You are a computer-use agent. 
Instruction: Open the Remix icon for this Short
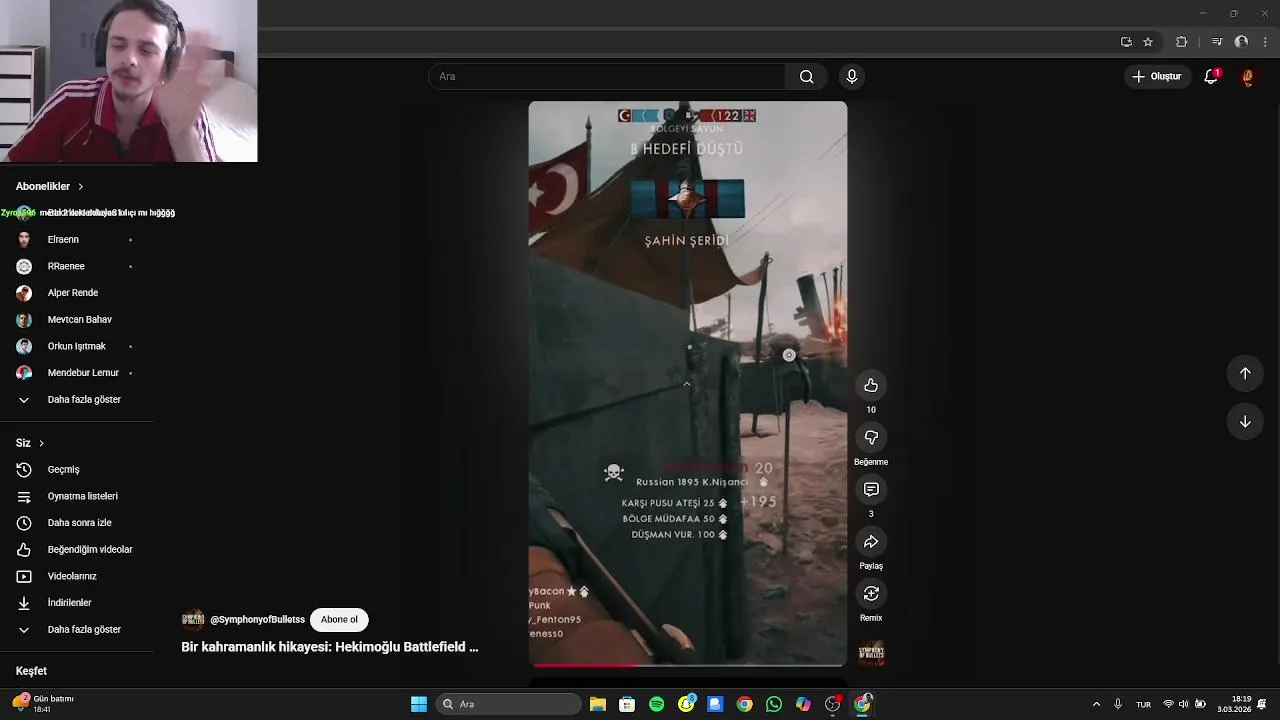[871, 594]
